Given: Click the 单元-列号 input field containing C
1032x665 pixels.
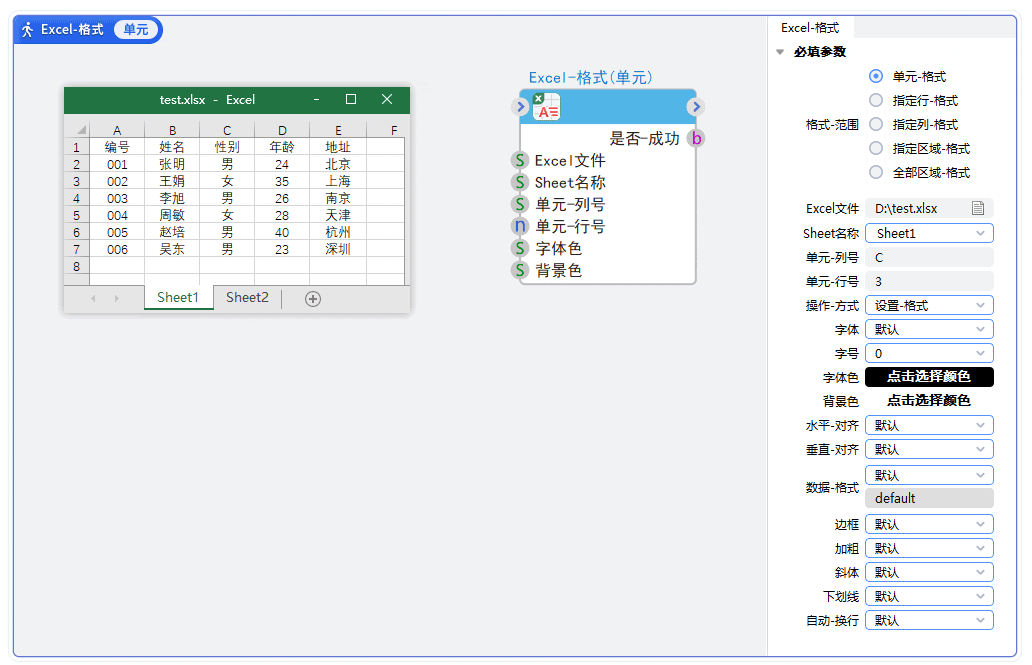Looking at the screenshot, I should coord(929,257).
